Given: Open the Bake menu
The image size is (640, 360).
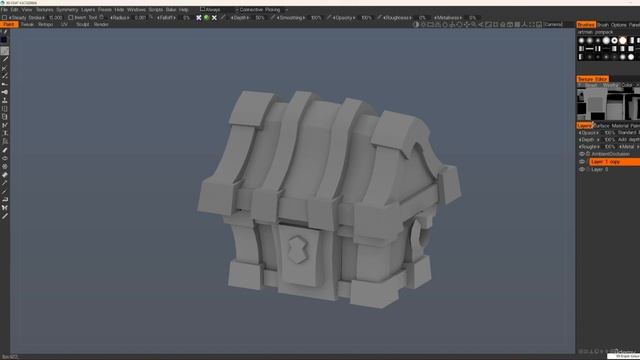Looking at the screenshot, I should pyautogui.click(x=171, y=9).
